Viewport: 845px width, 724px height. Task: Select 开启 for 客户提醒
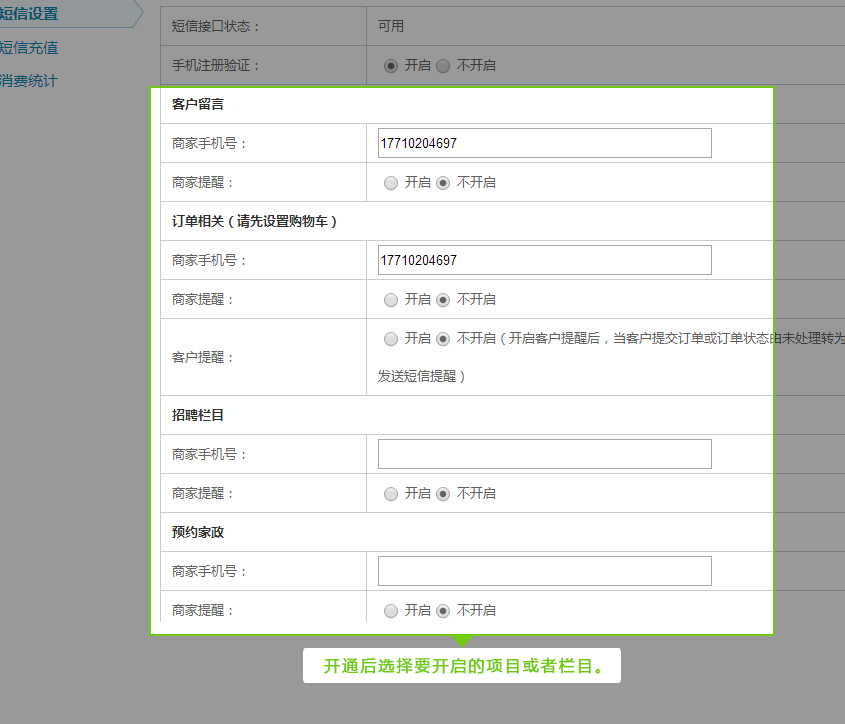point(391,339)
